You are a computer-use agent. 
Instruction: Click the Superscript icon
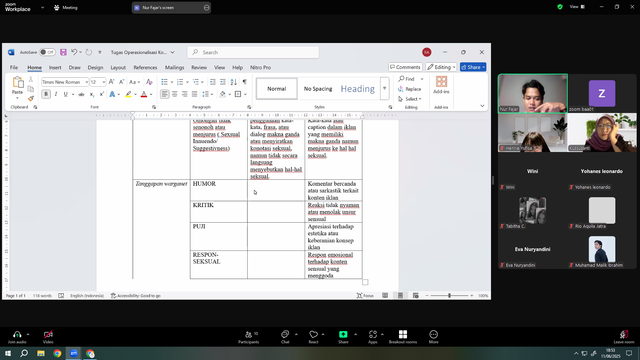(102, 94)
